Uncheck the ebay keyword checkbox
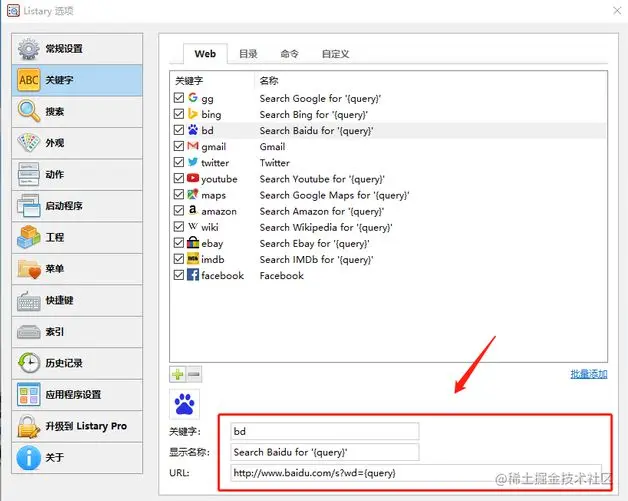 pos(179,243)
